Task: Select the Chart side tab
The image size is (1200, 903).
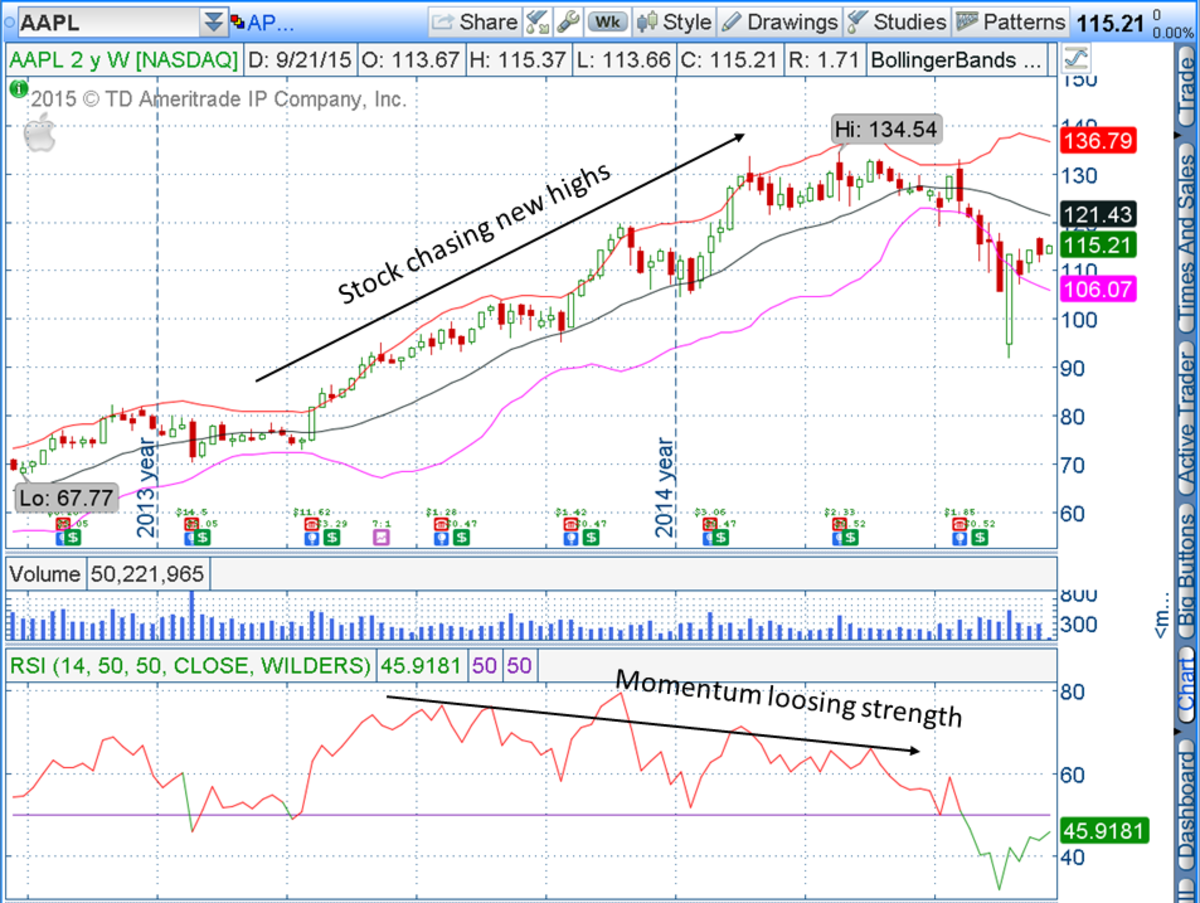Action: [1186, 684]
